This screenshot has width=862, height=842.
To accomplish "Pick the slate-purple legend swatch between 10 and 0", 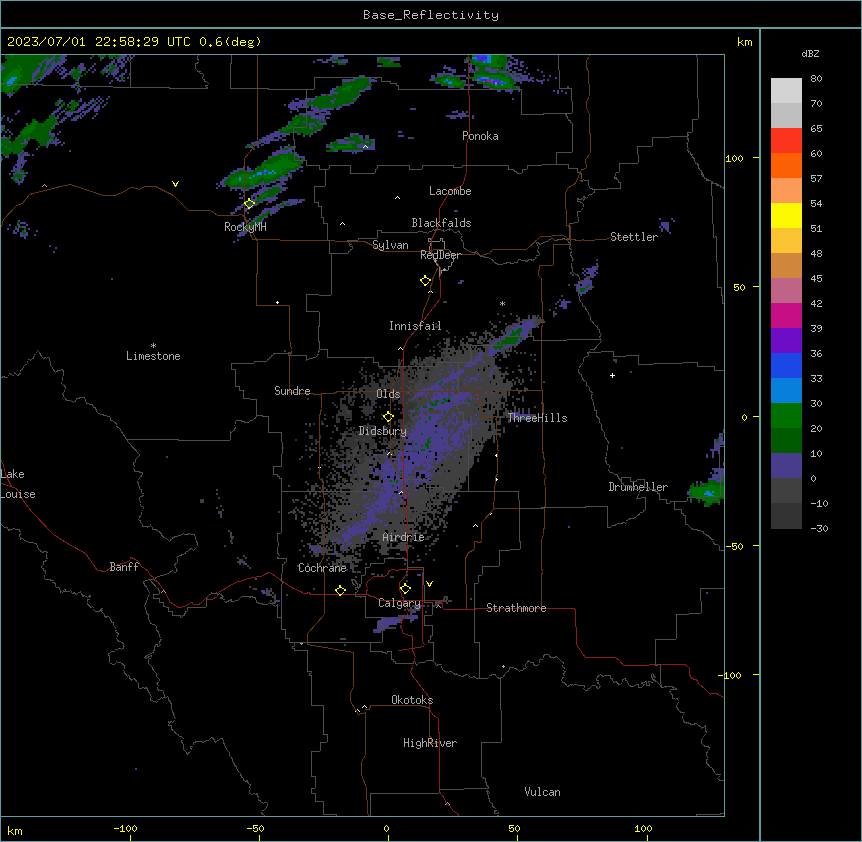I will coord(786,466).
